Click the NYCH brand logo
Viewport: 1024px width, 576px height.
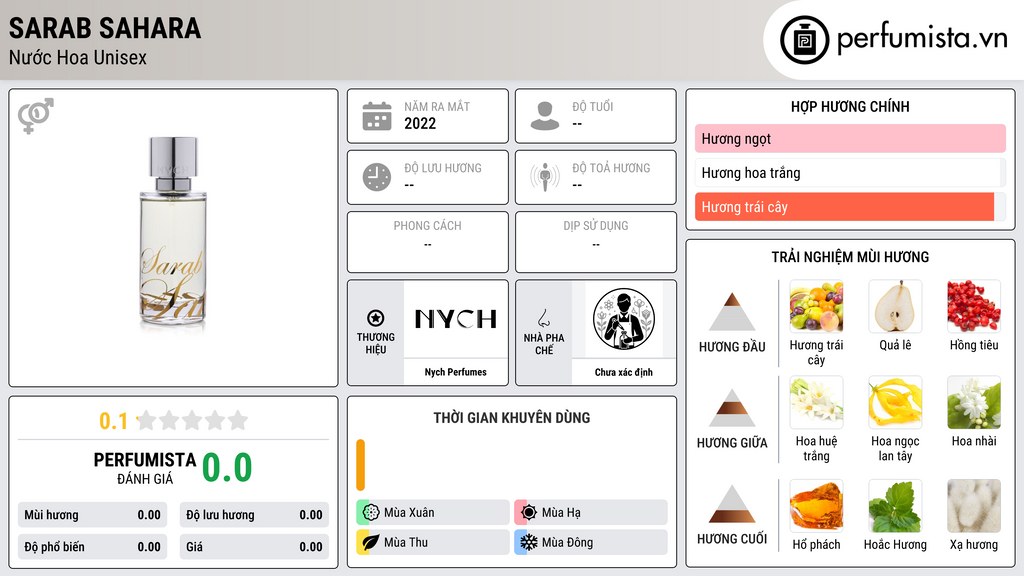coord(456,319)
